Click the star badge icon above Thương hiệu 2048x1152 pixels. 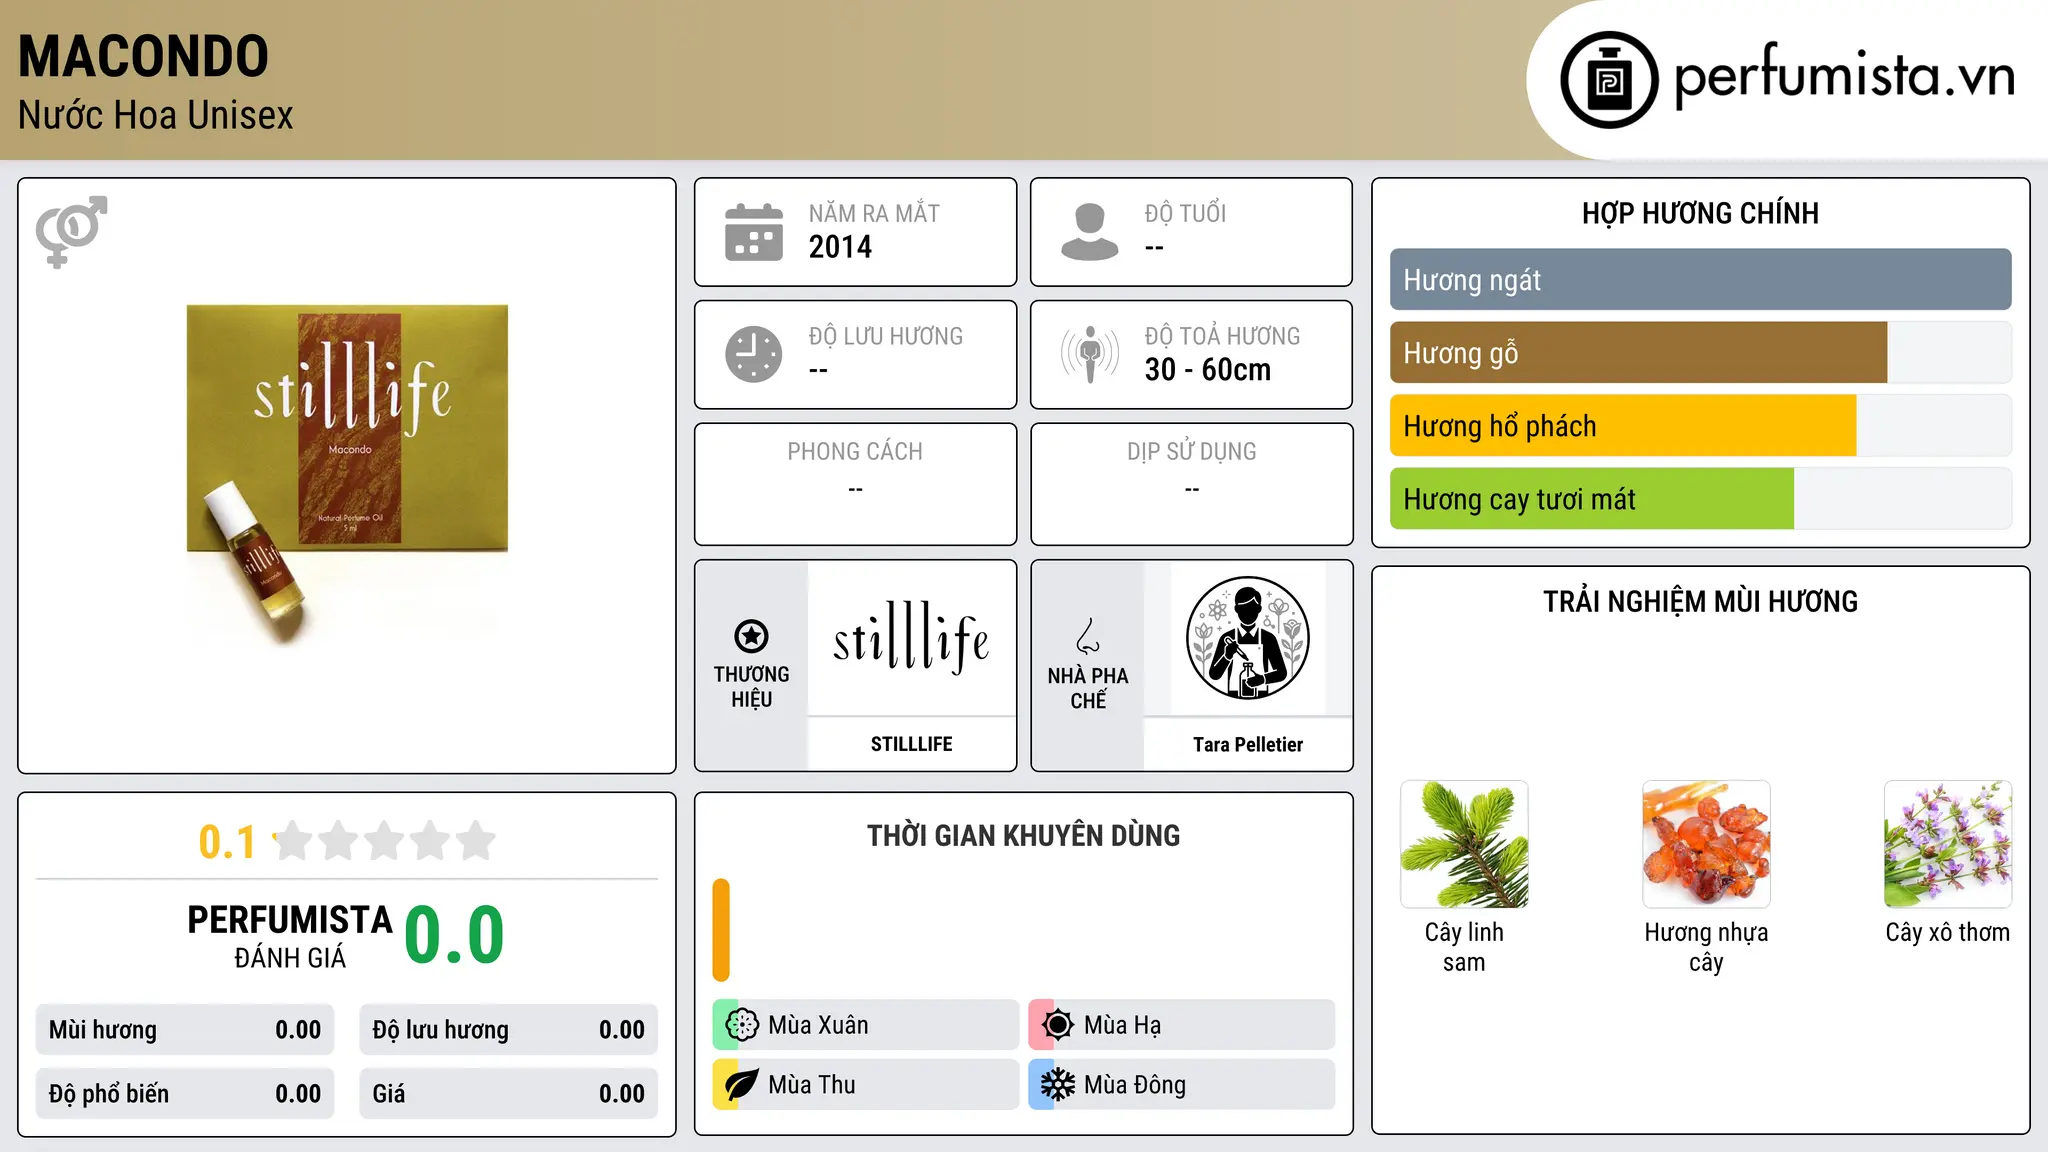(751, 636)
